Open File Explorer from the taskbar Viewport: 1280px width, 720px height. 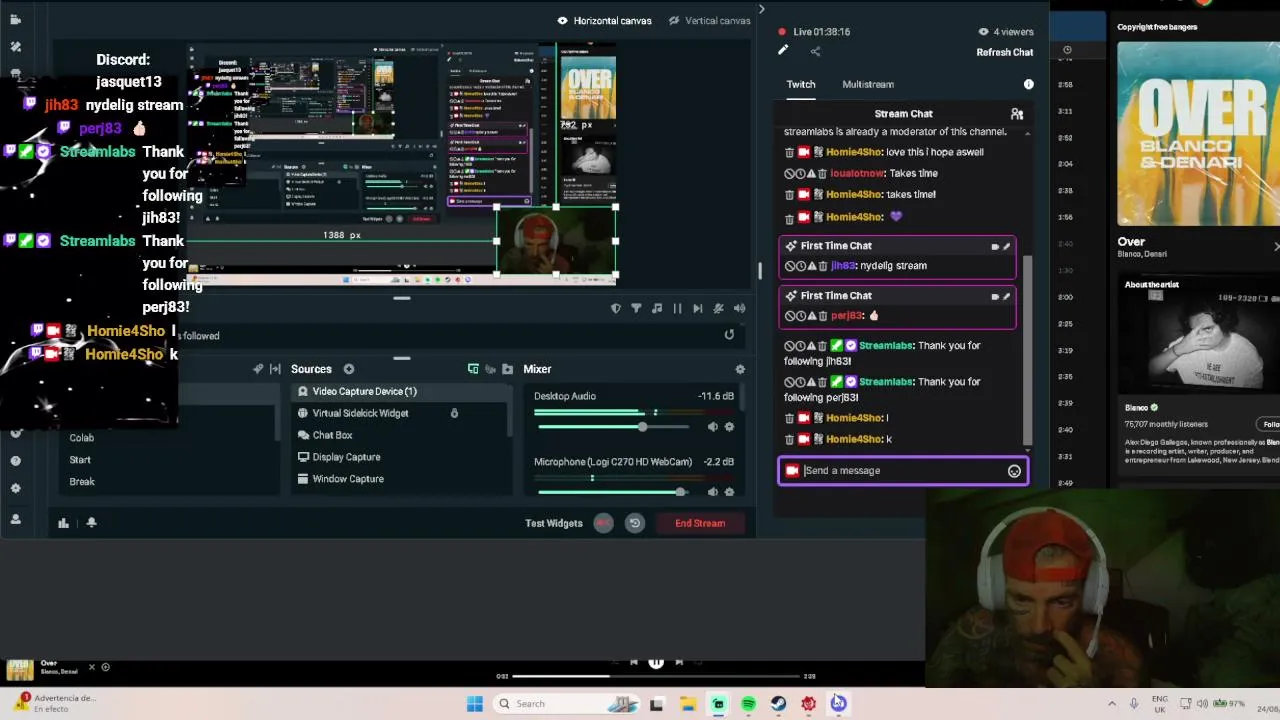click(x=688, y=704)
